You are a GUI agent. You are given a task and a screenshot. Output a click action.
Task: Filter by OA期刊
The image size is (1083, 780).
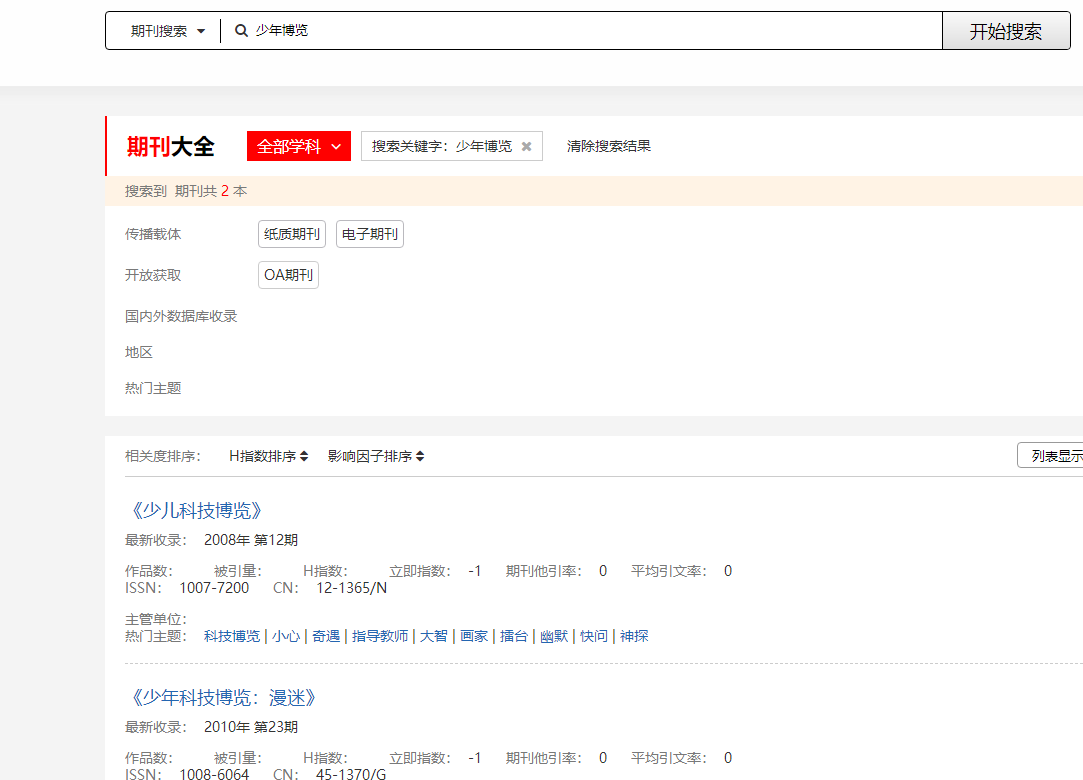[x=288, y=275]
